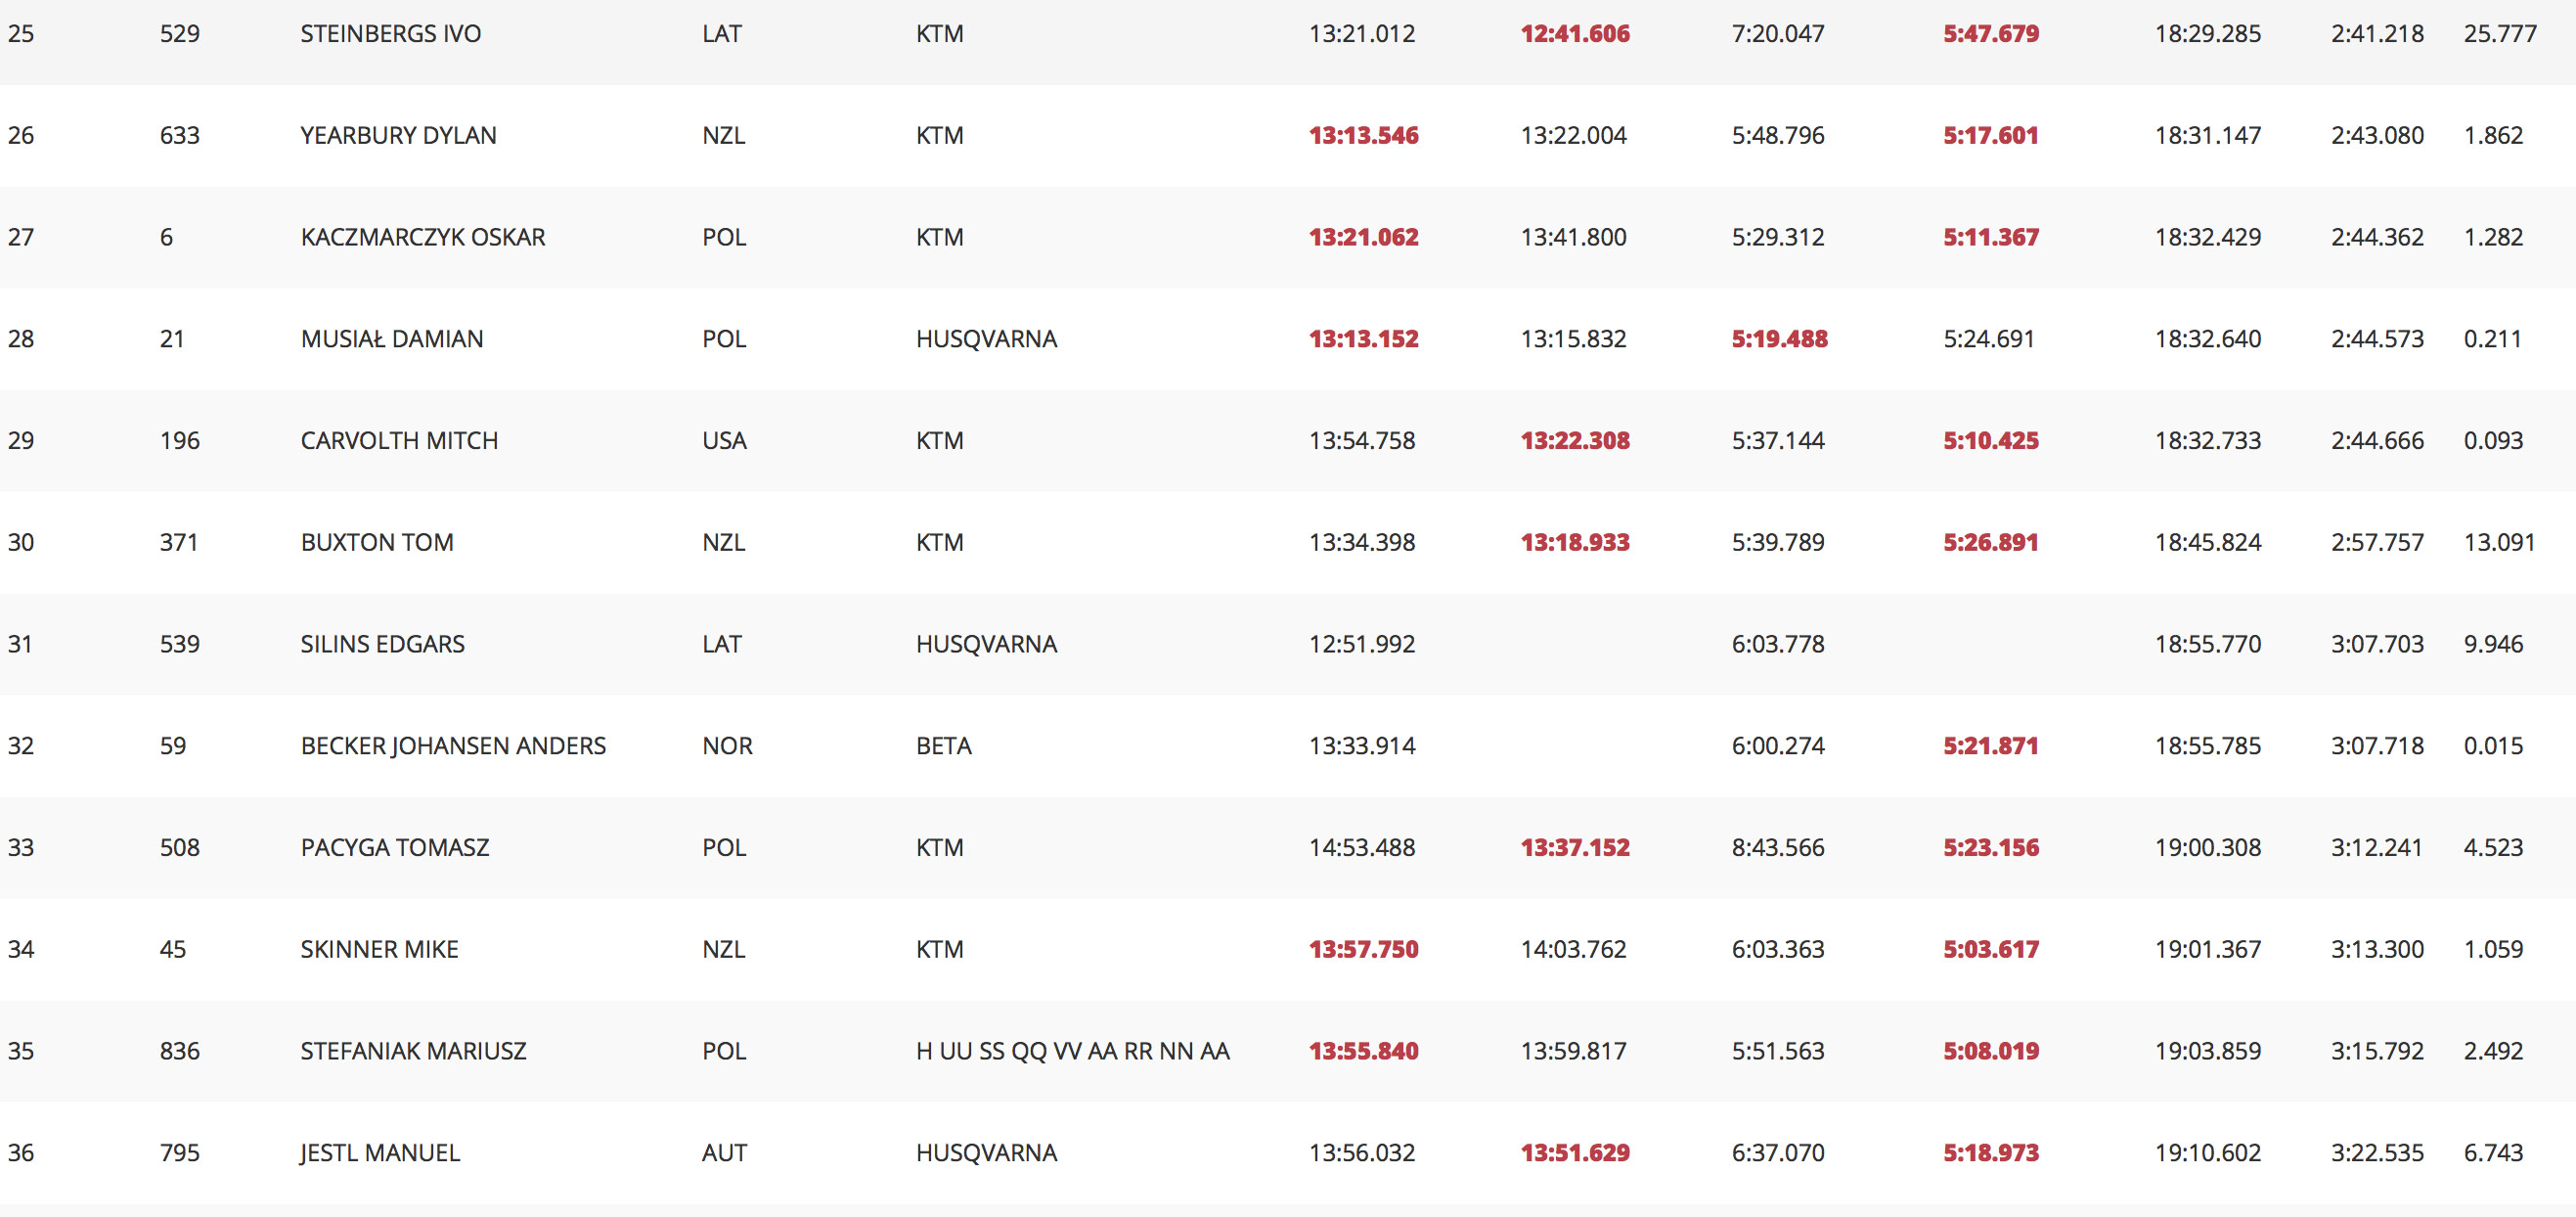
Task: Click SKINNER MIKE rider name
Action: pyautogui.click(x=379, y=950)
